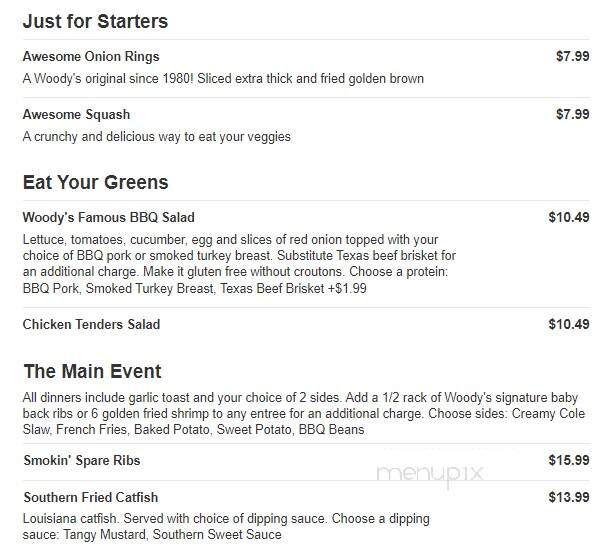This screenshot has width=609, height=556.
Task: Click the dinner sides description paragraph
Action: 304,414
